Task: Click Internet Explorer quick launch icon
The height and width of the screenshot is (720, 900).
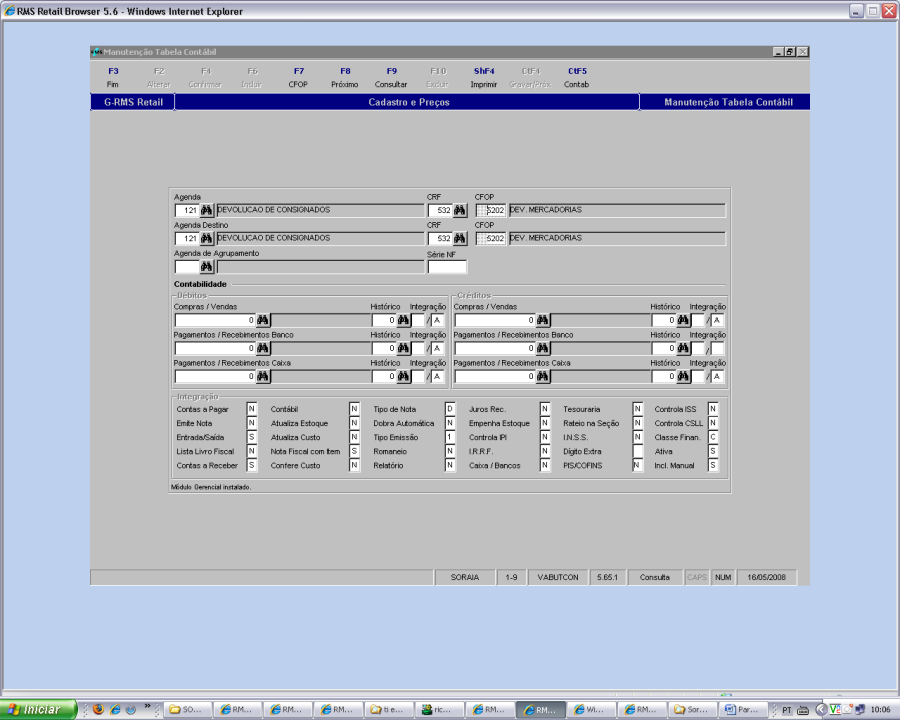Action: pyautogui.click(x=115, y=710)
